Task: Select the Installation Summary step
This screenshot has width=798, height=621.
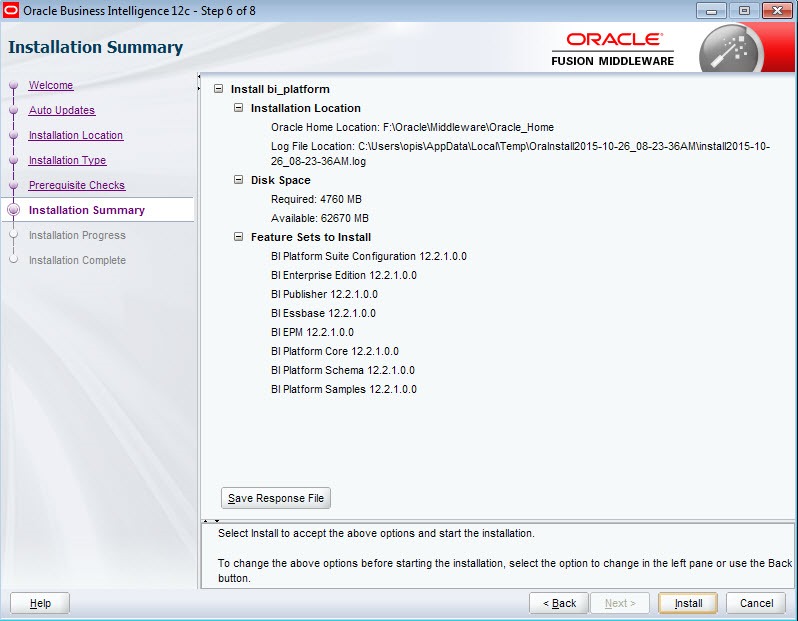Action: 87,210
